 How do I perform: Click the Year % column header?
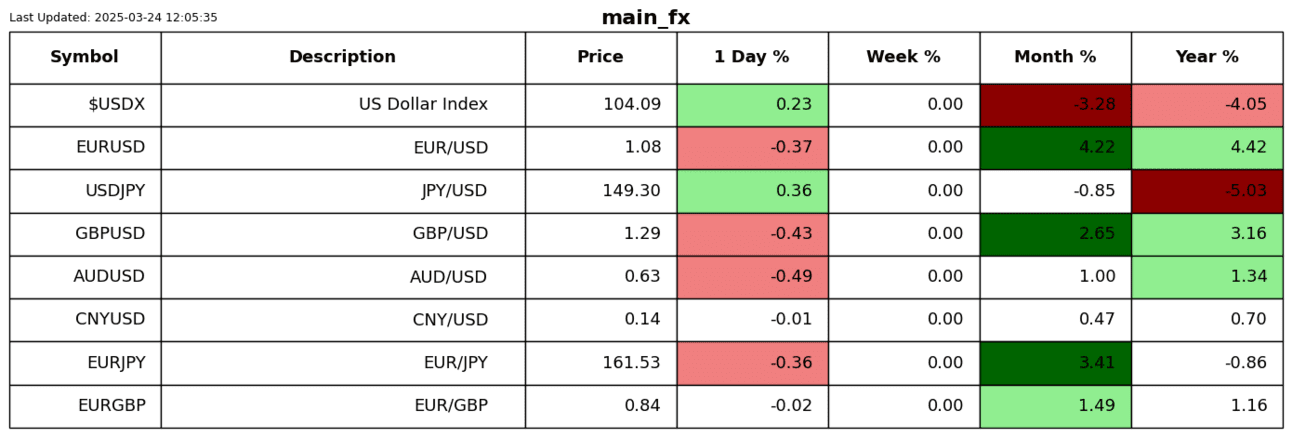1206,57
